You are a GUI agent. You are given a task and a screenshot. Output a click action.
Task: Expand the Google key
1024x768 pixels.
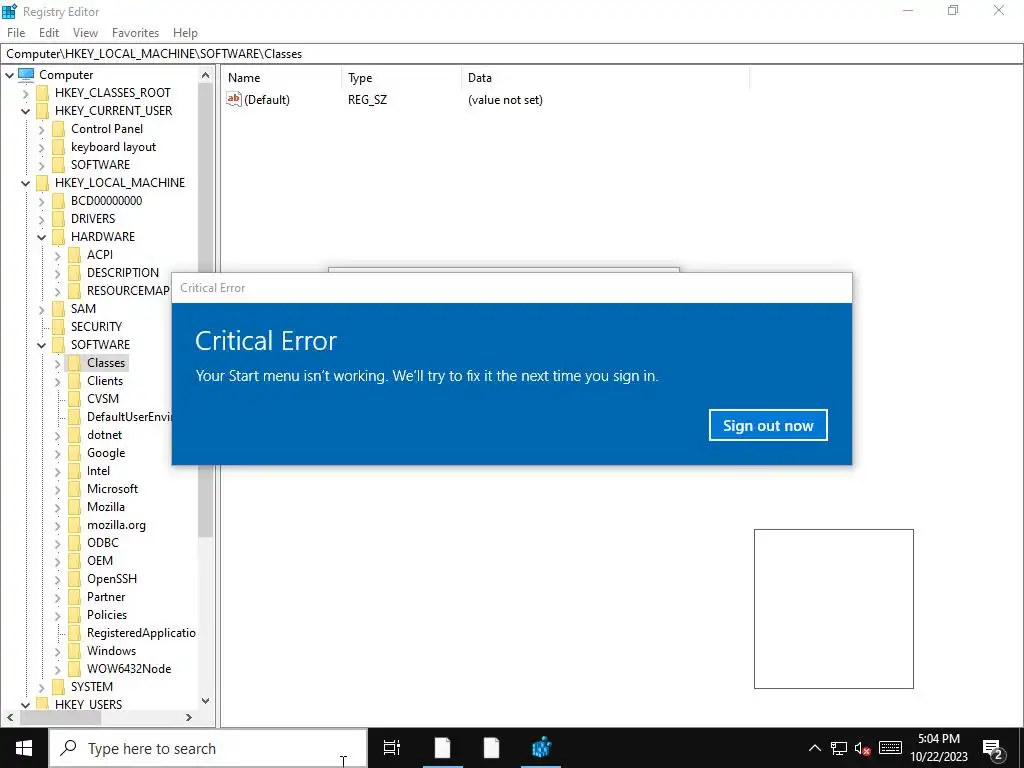(x=57, y=453)
